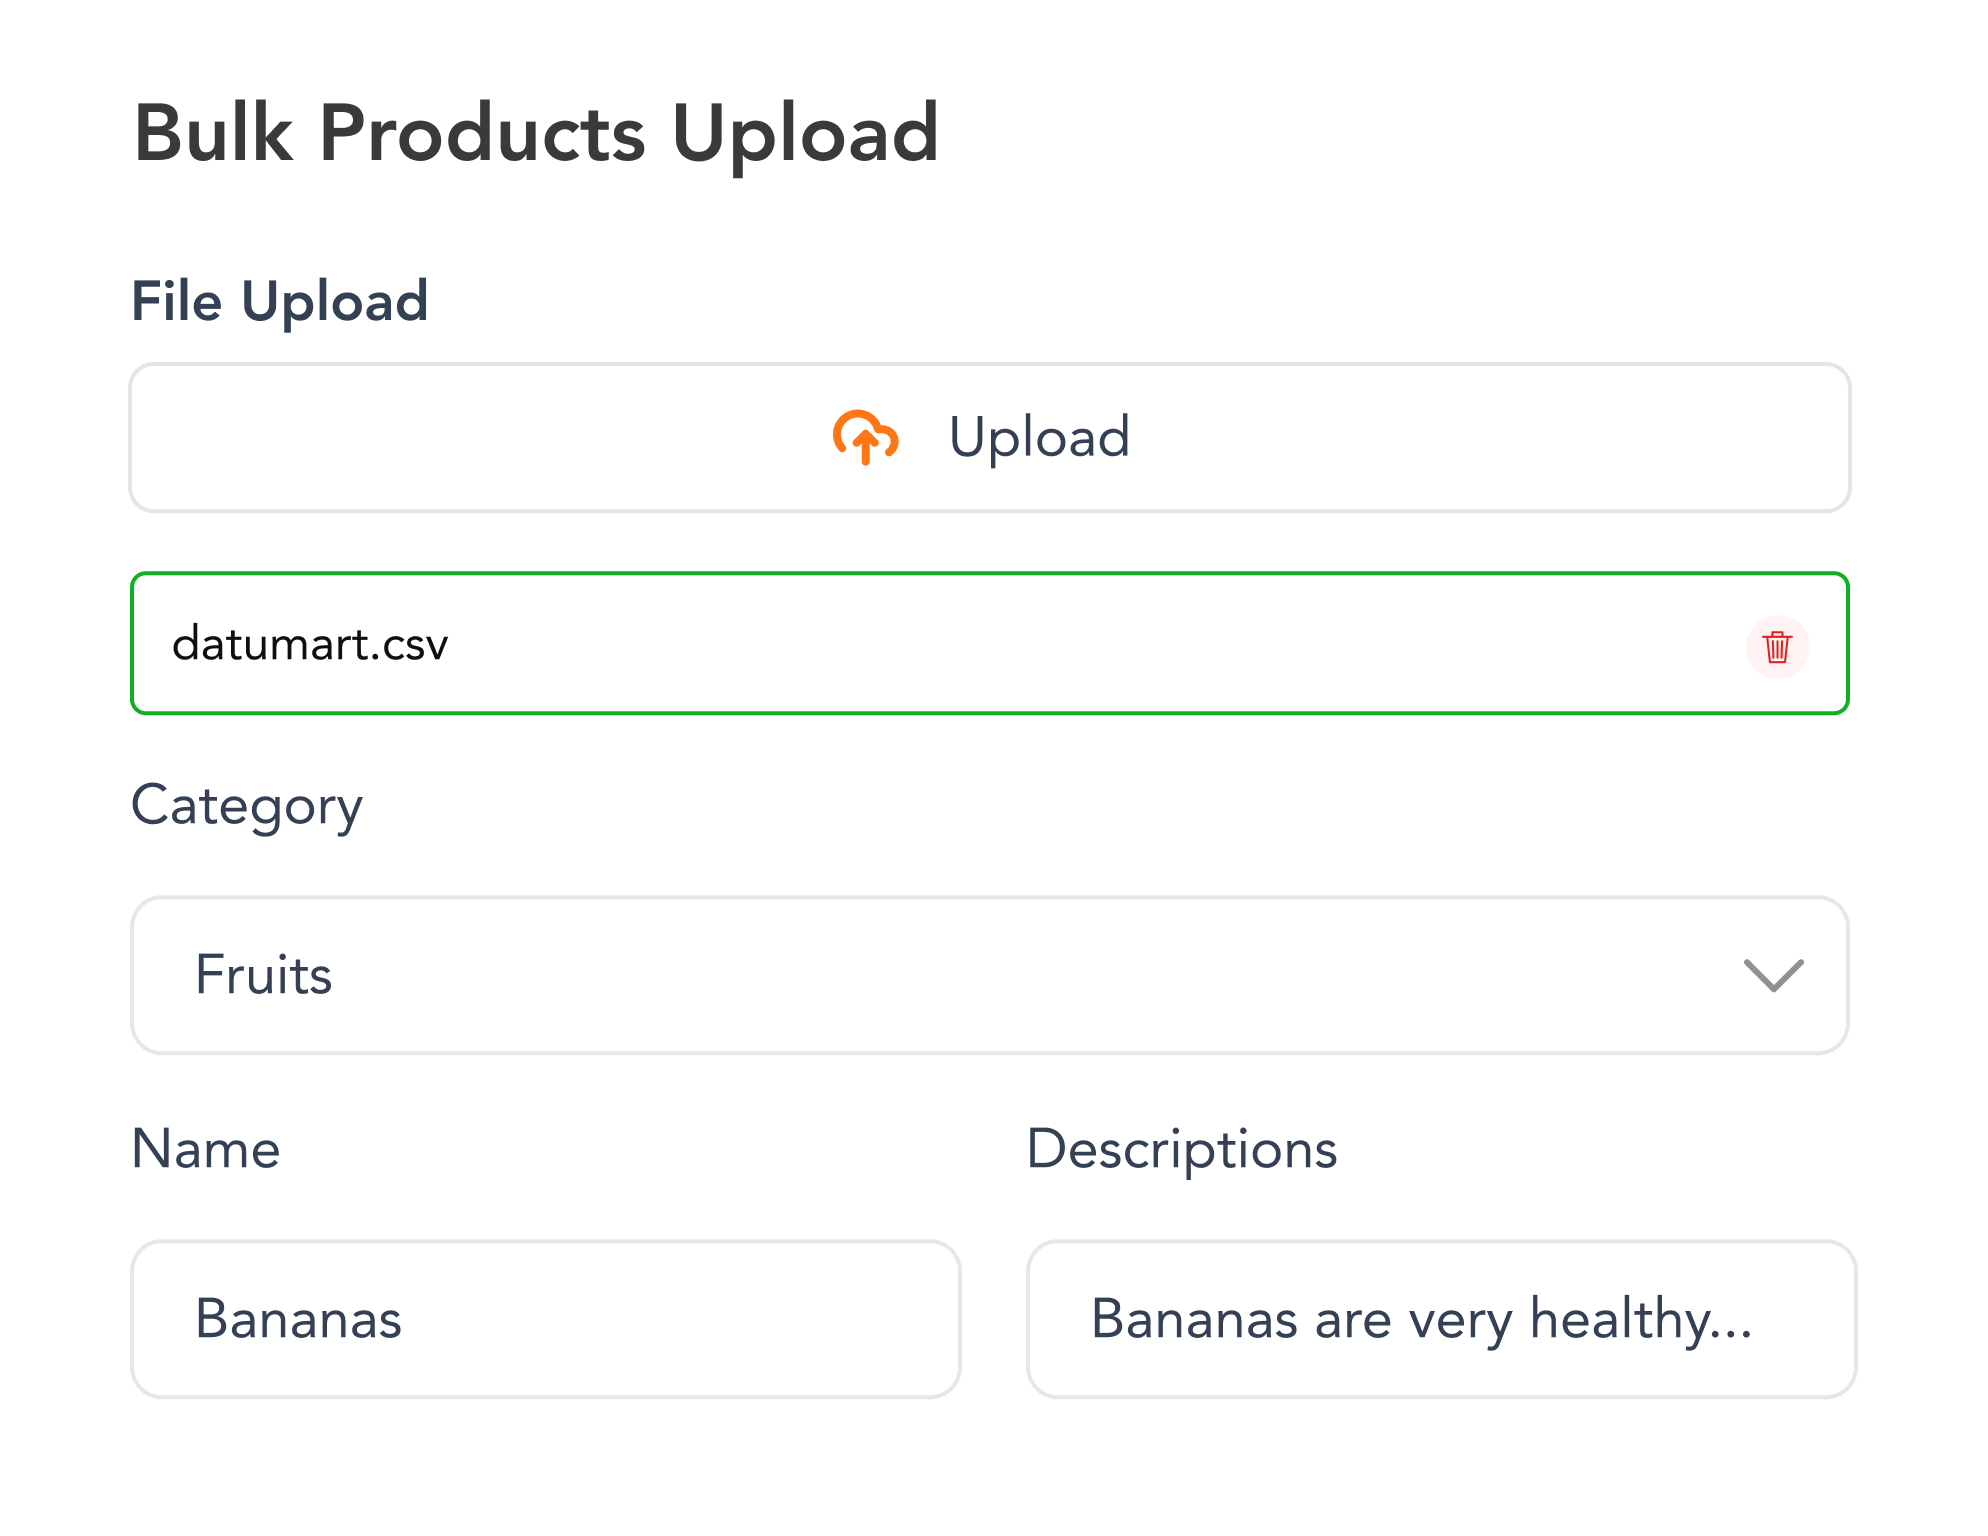Open the Fruits category dropdown
Viewport: 1988px width, 1536px height.
tap(988, 975)
